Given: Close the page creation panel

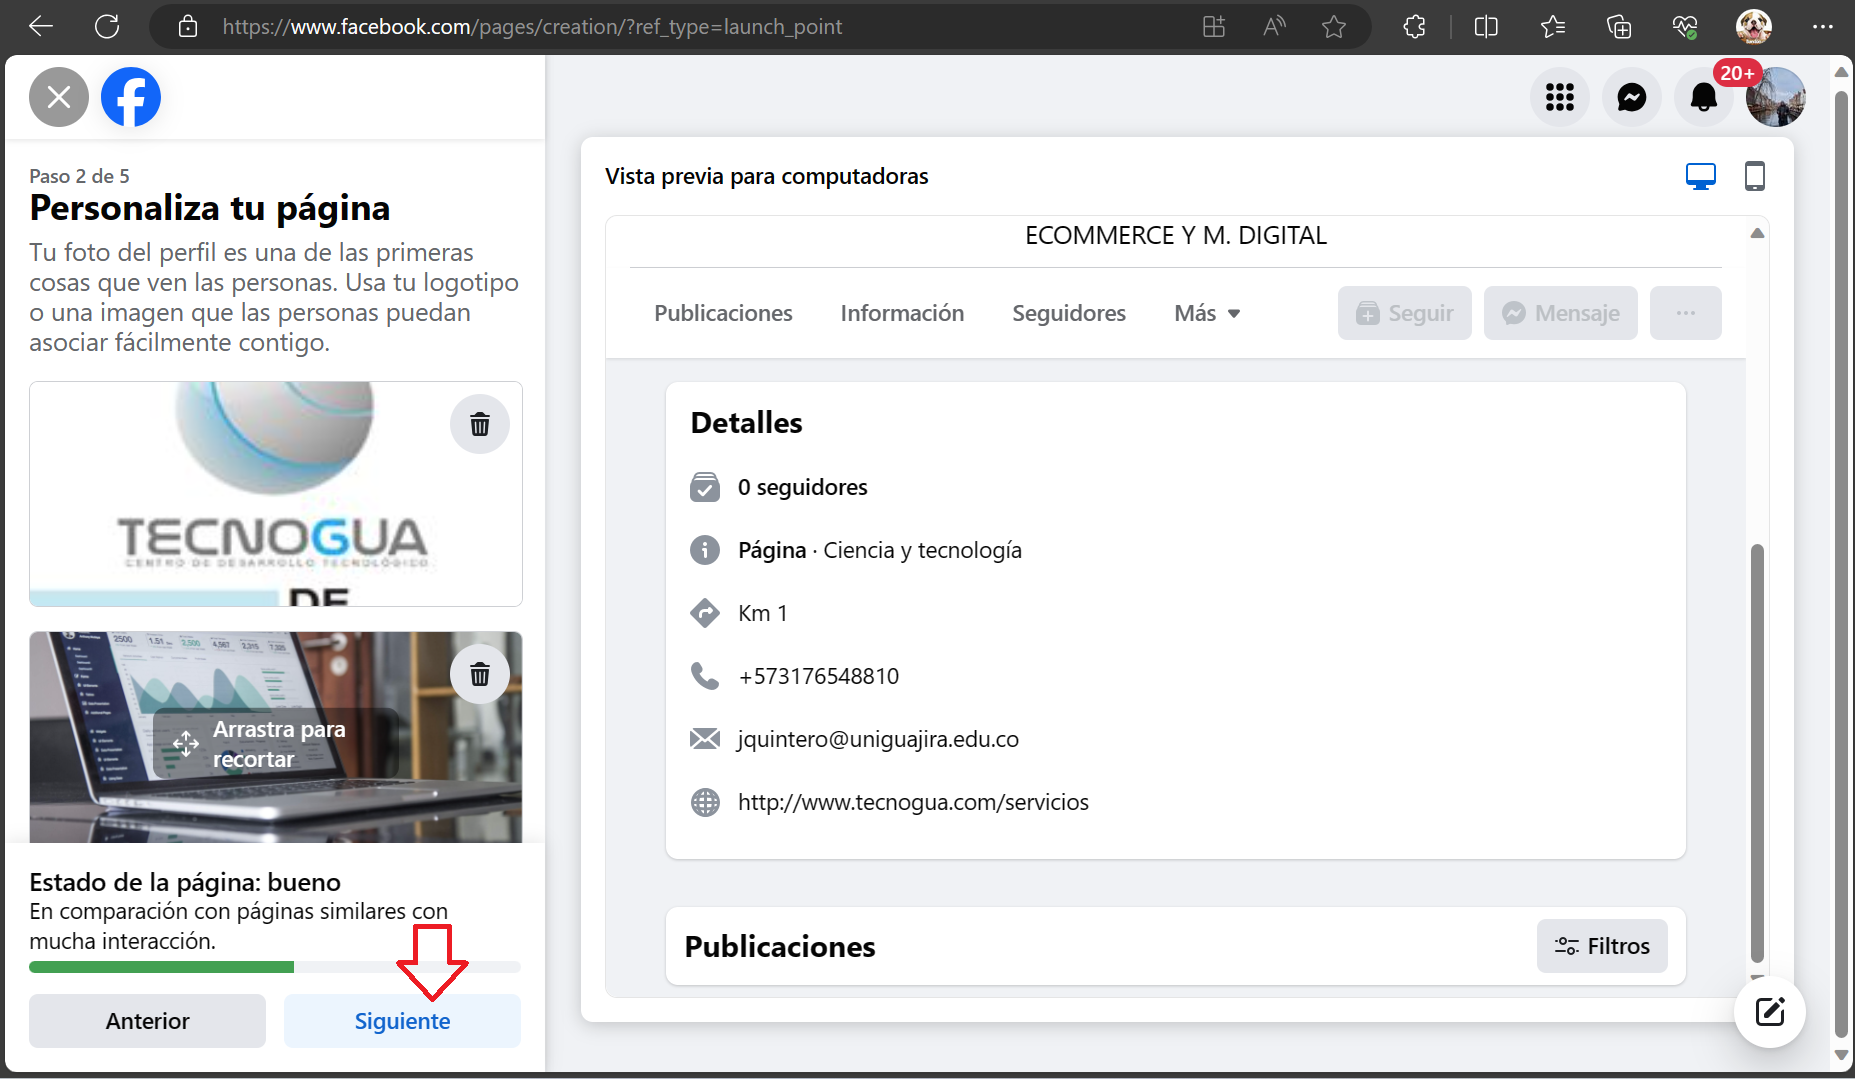Looking at the screenshot, I should point(59,97).
